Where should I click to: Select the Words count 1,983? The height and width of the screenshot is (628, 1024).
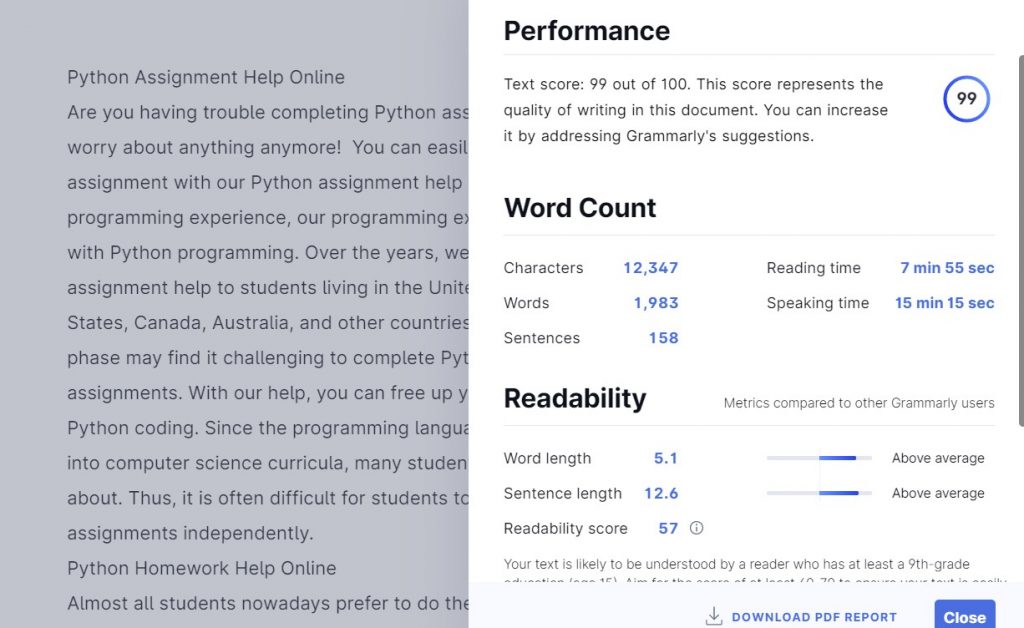(655, 303)
